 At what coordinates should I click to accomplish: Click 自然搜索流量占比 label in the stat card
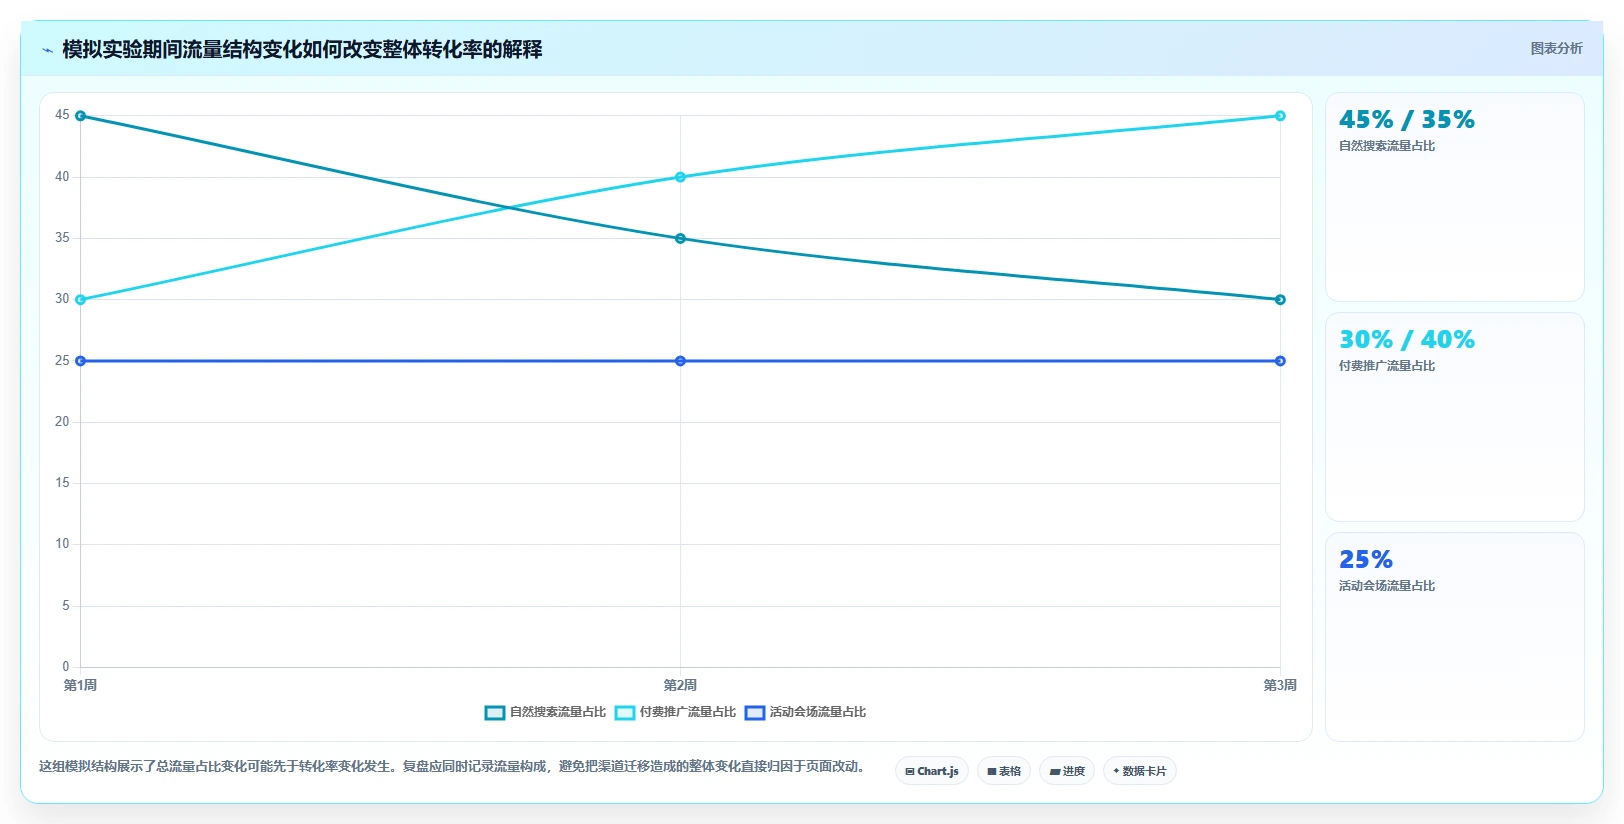point(1387,146)
